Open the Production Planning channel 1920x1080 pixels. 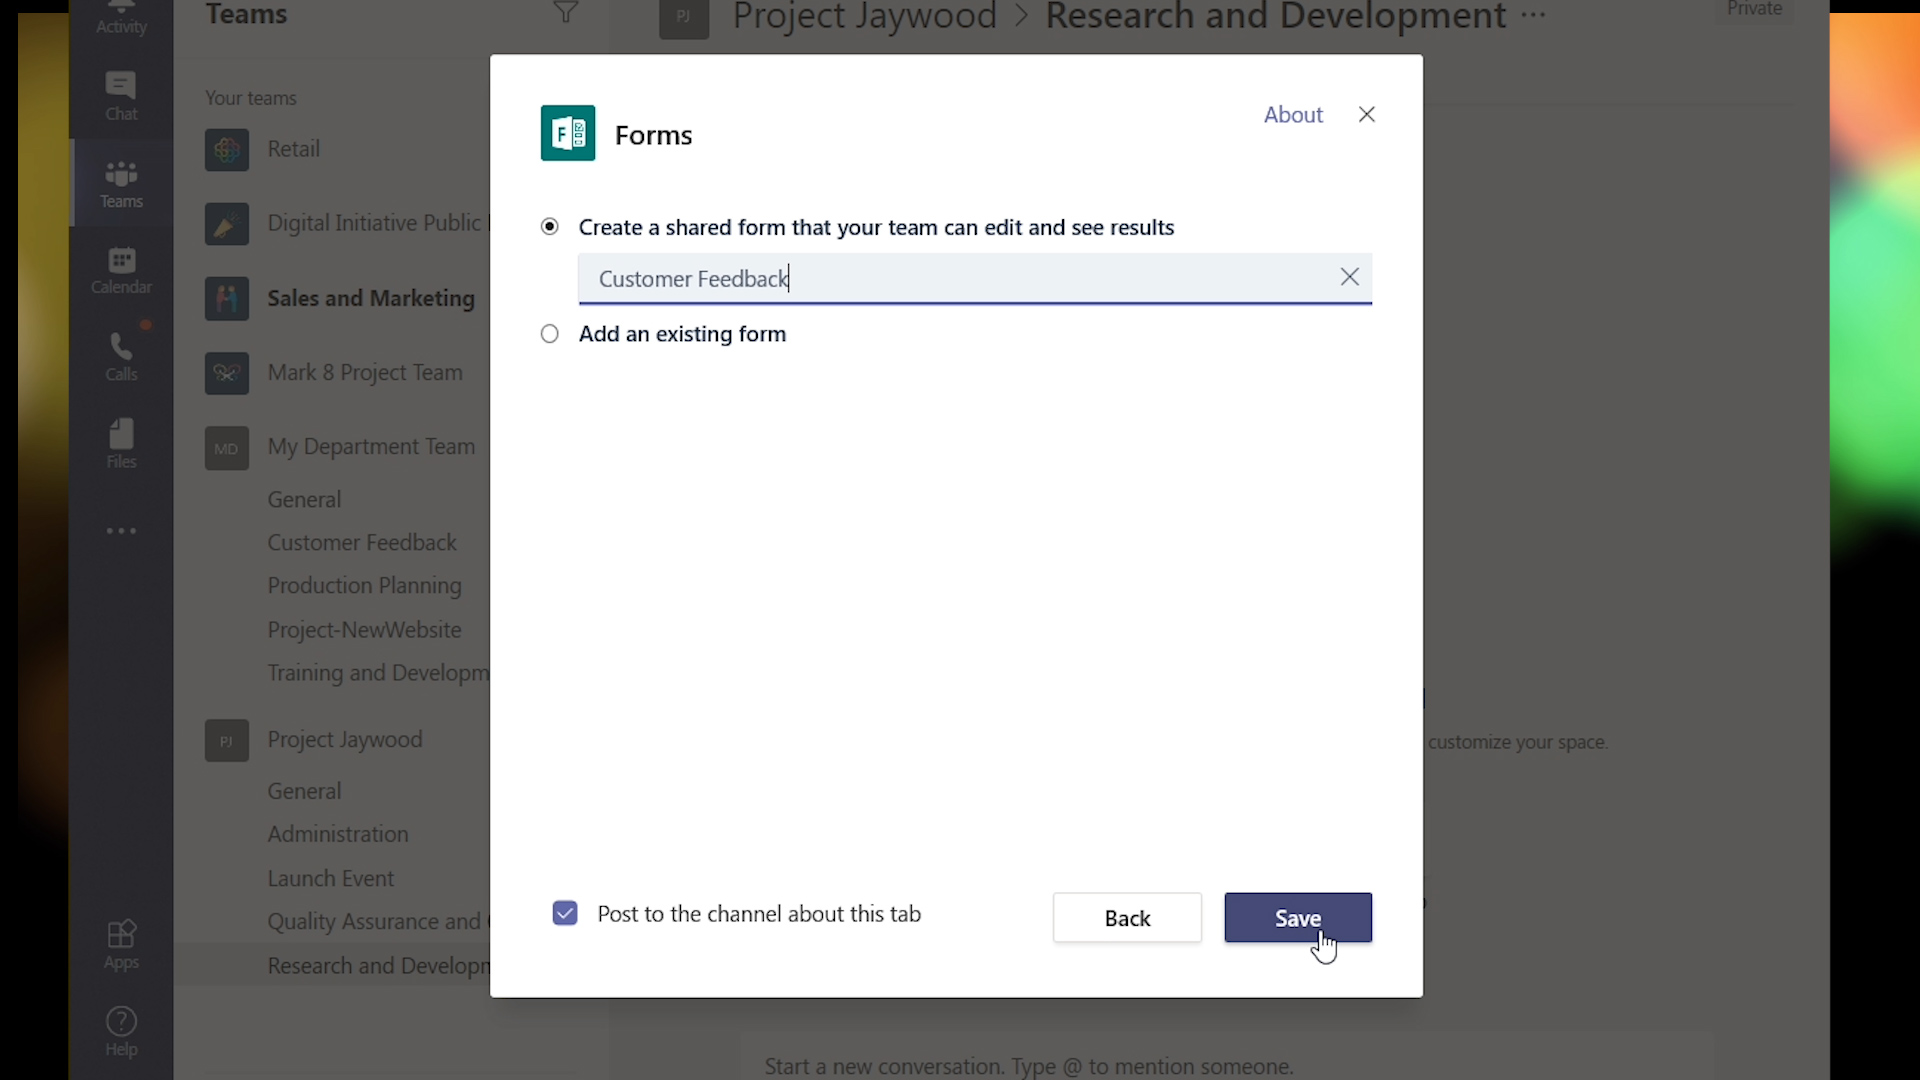364,586
